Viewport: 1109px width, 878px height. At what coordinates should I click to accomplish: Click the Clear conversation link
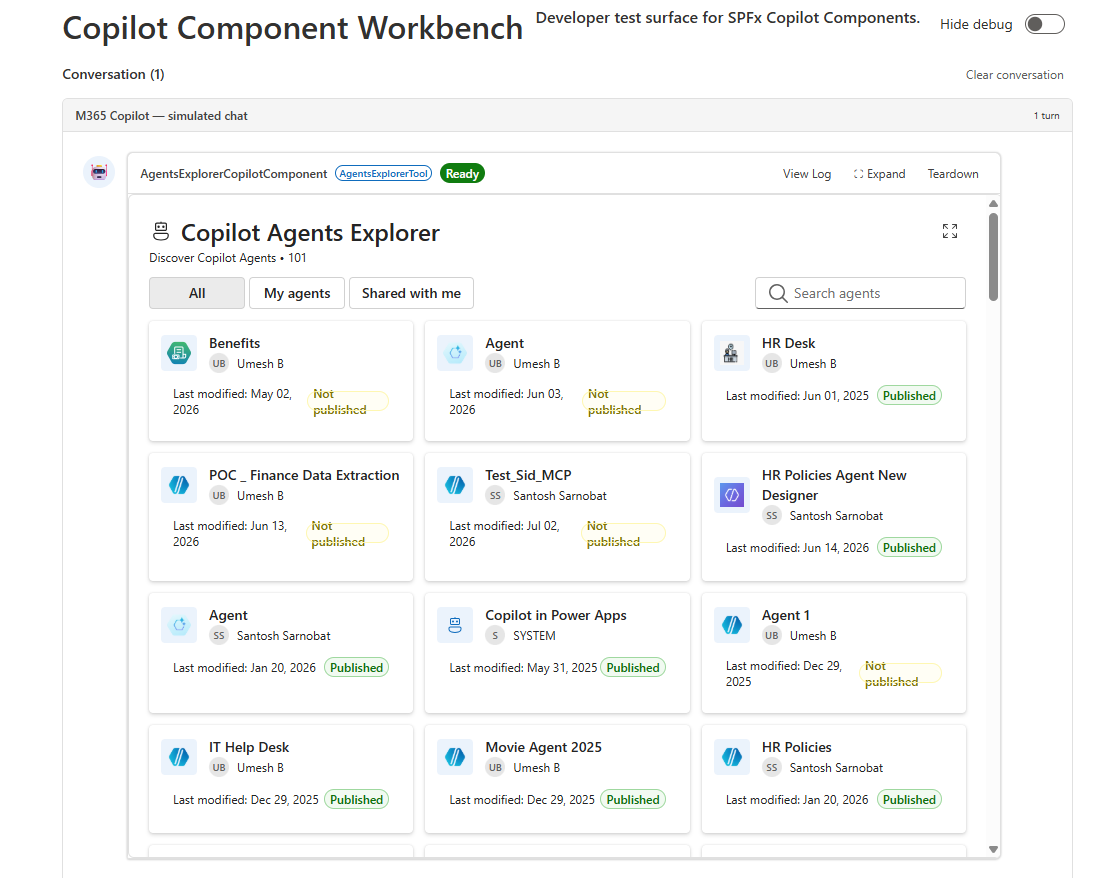[1014, 75]
